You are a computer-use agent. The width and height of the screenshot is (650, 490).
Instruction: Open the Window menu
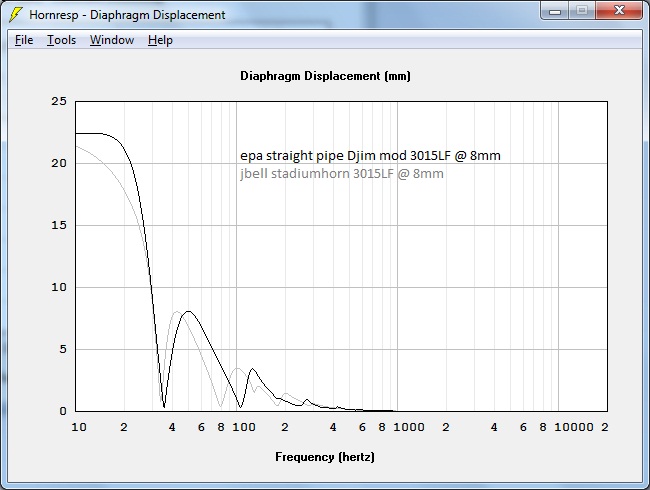pos(112,40)
